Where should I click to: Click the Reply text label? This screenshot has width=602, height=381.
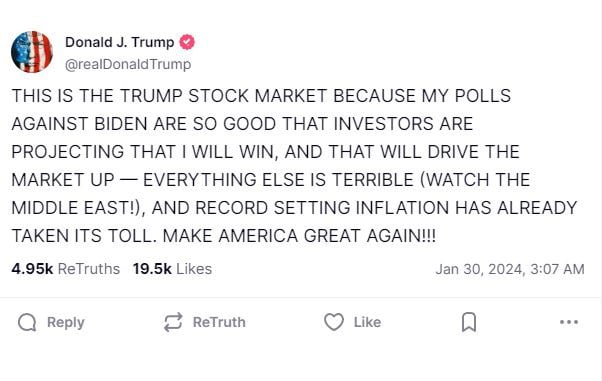pyautogui.click(x=66, y=322)
